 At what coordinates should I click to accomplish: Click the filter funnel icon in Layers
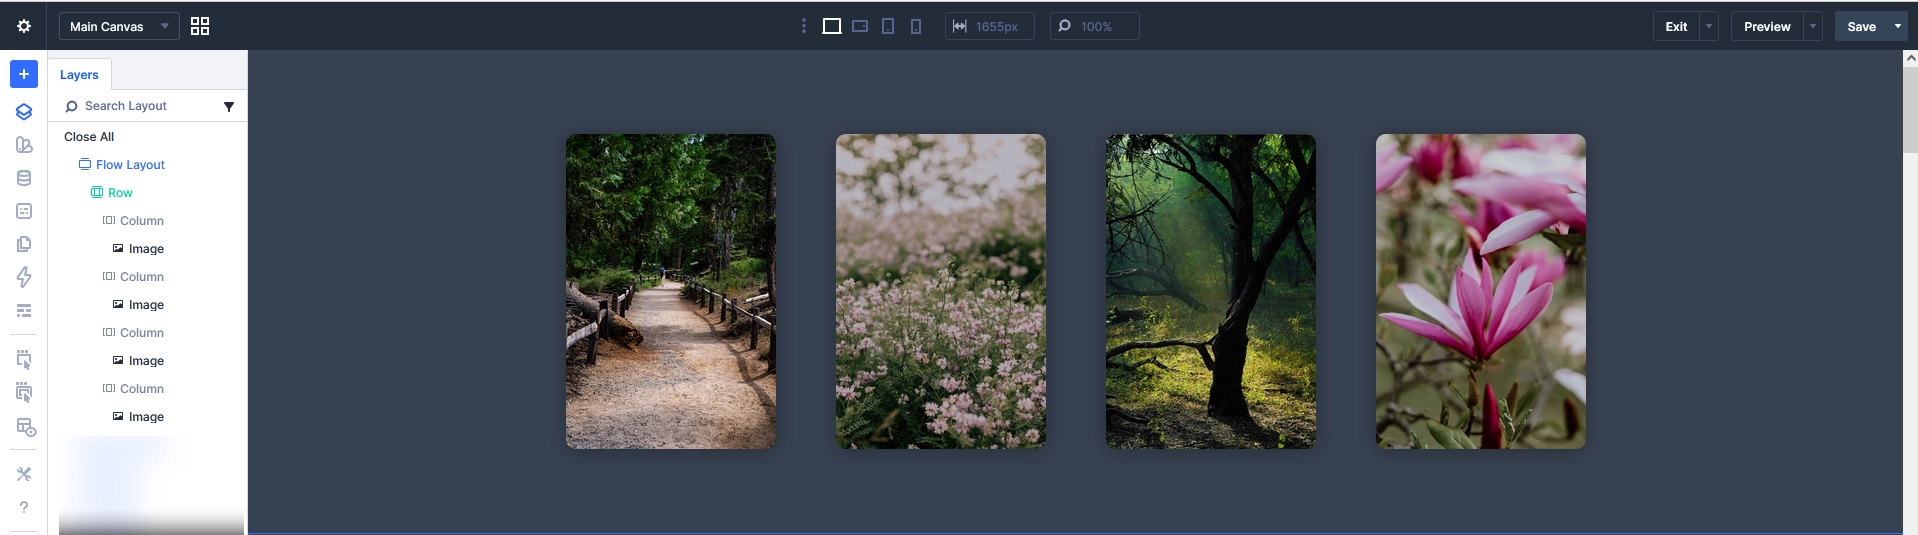coord(229,106)
